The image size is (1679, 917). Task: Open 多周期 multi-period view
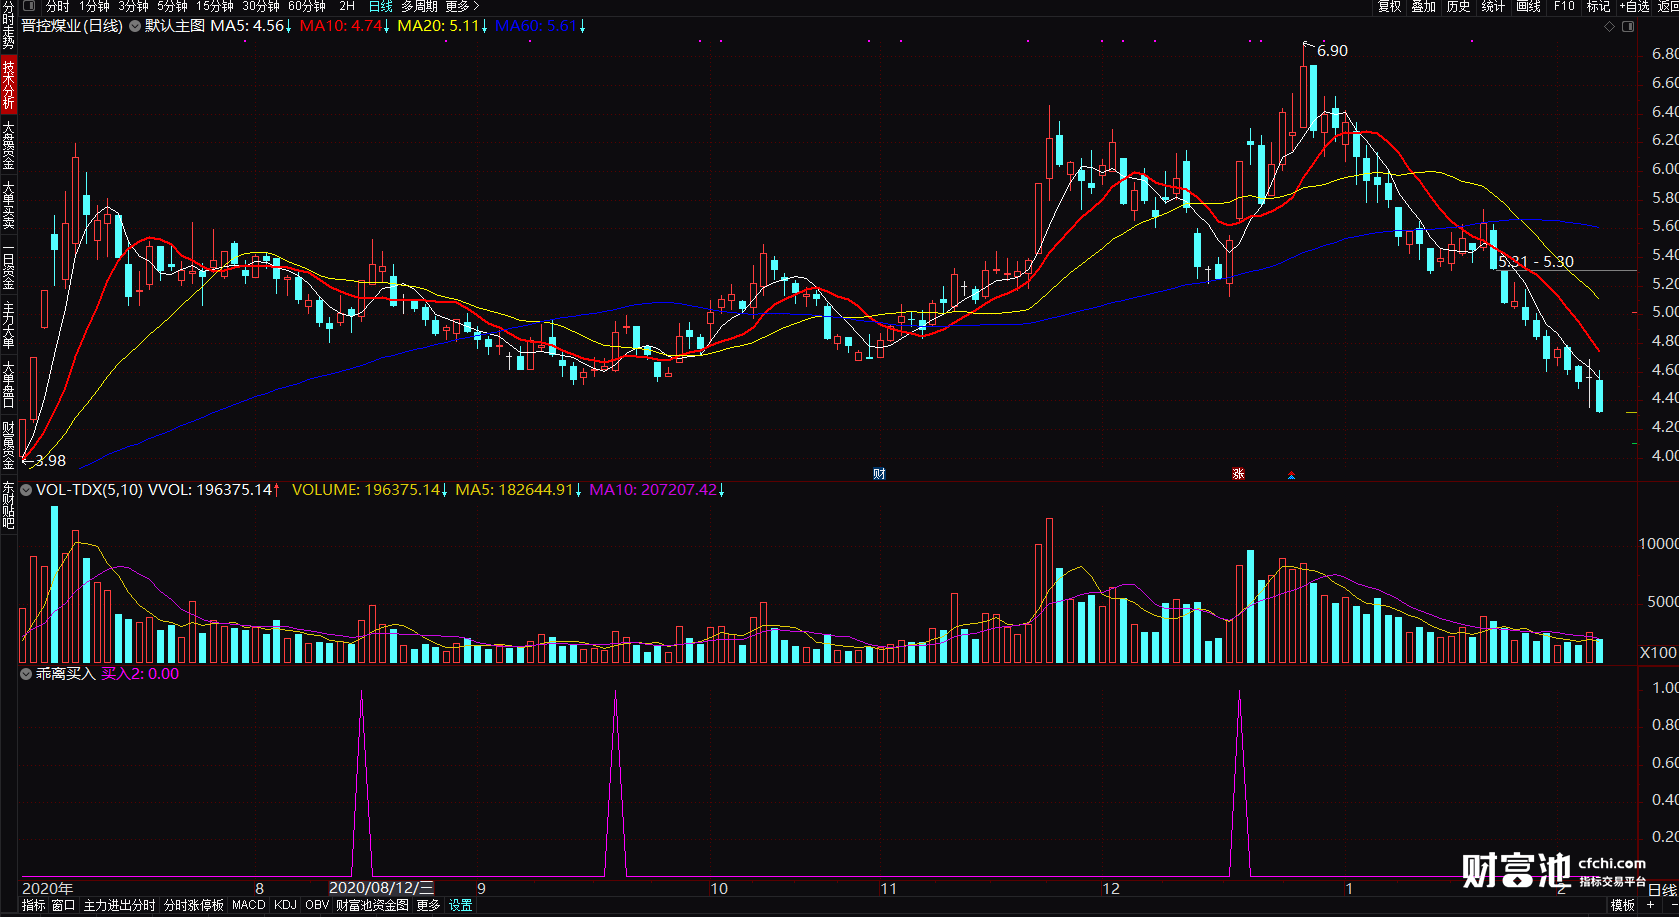(x=419, y=6)
